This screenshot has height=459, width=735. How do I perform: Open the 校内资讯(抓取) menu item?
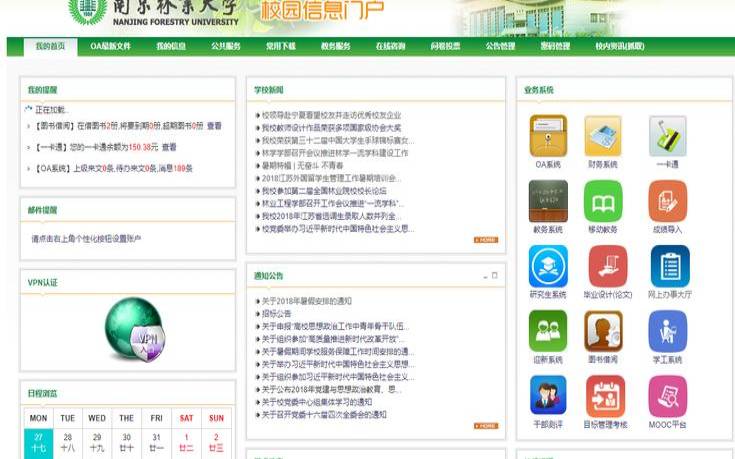click(x=620, y=46)
